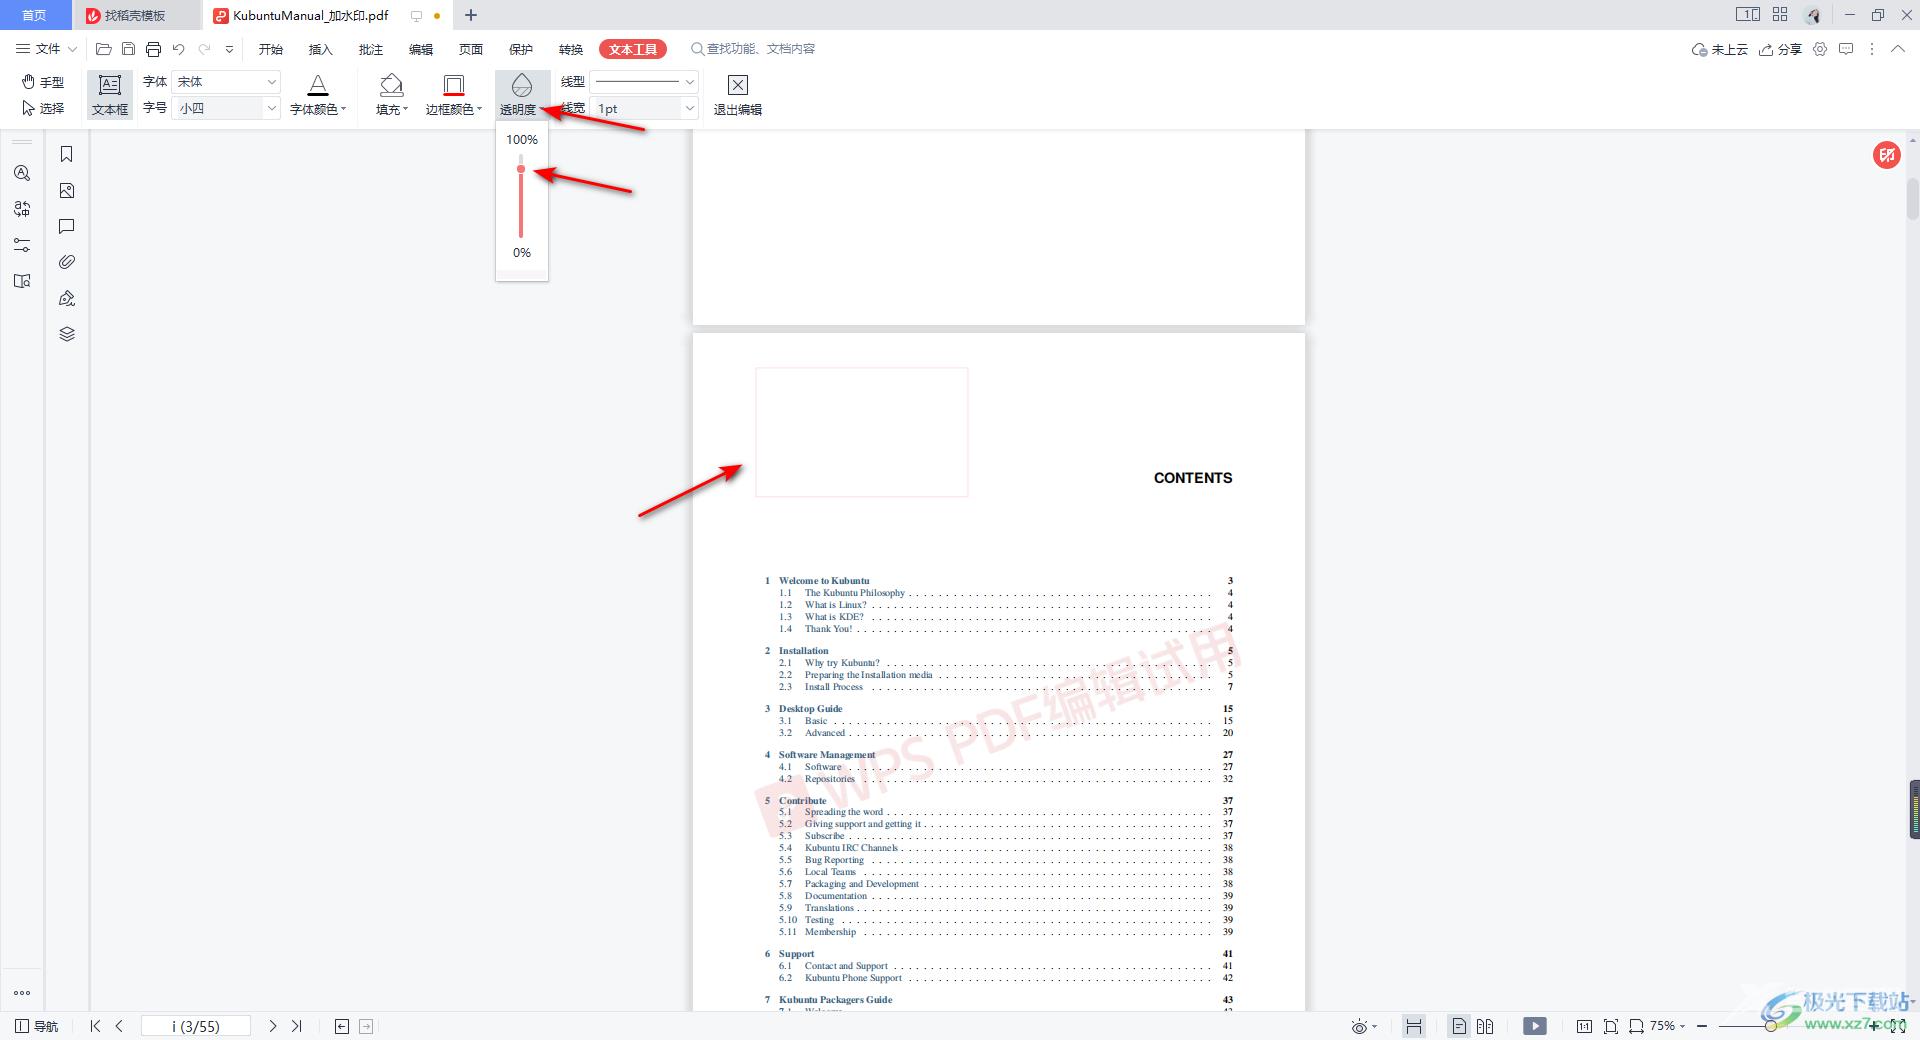1920x1040 pixels.
Task: Switch to the 批注 tab
Action: pos(371,49)
